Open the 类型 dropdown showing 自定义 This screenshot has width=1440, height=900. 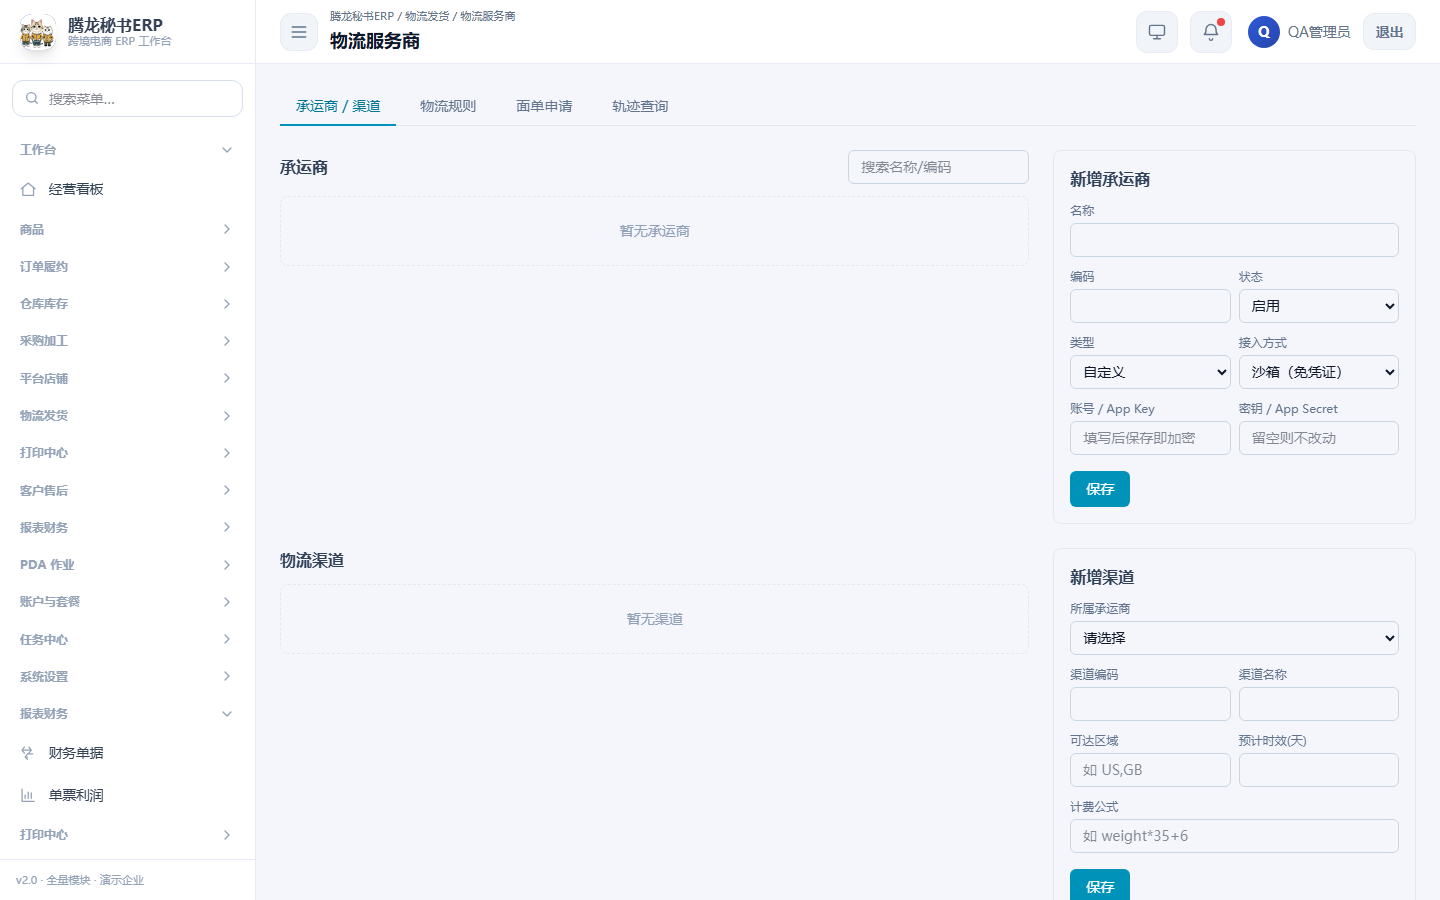coord(1150,372)
